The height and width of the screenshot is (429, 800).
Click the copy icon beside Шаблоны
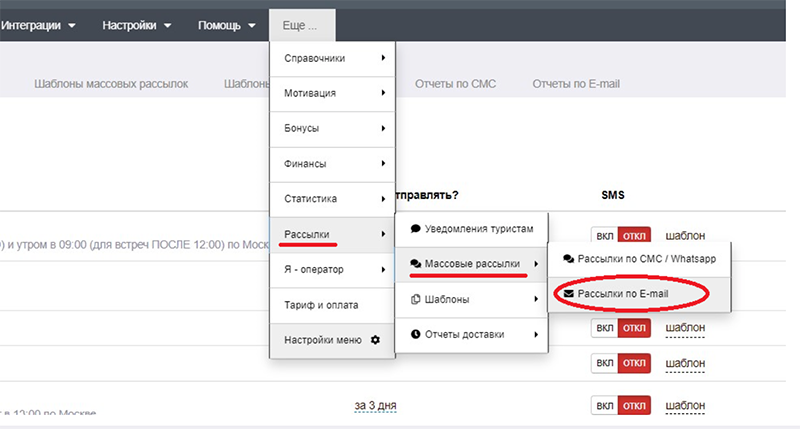coord(415,299)
